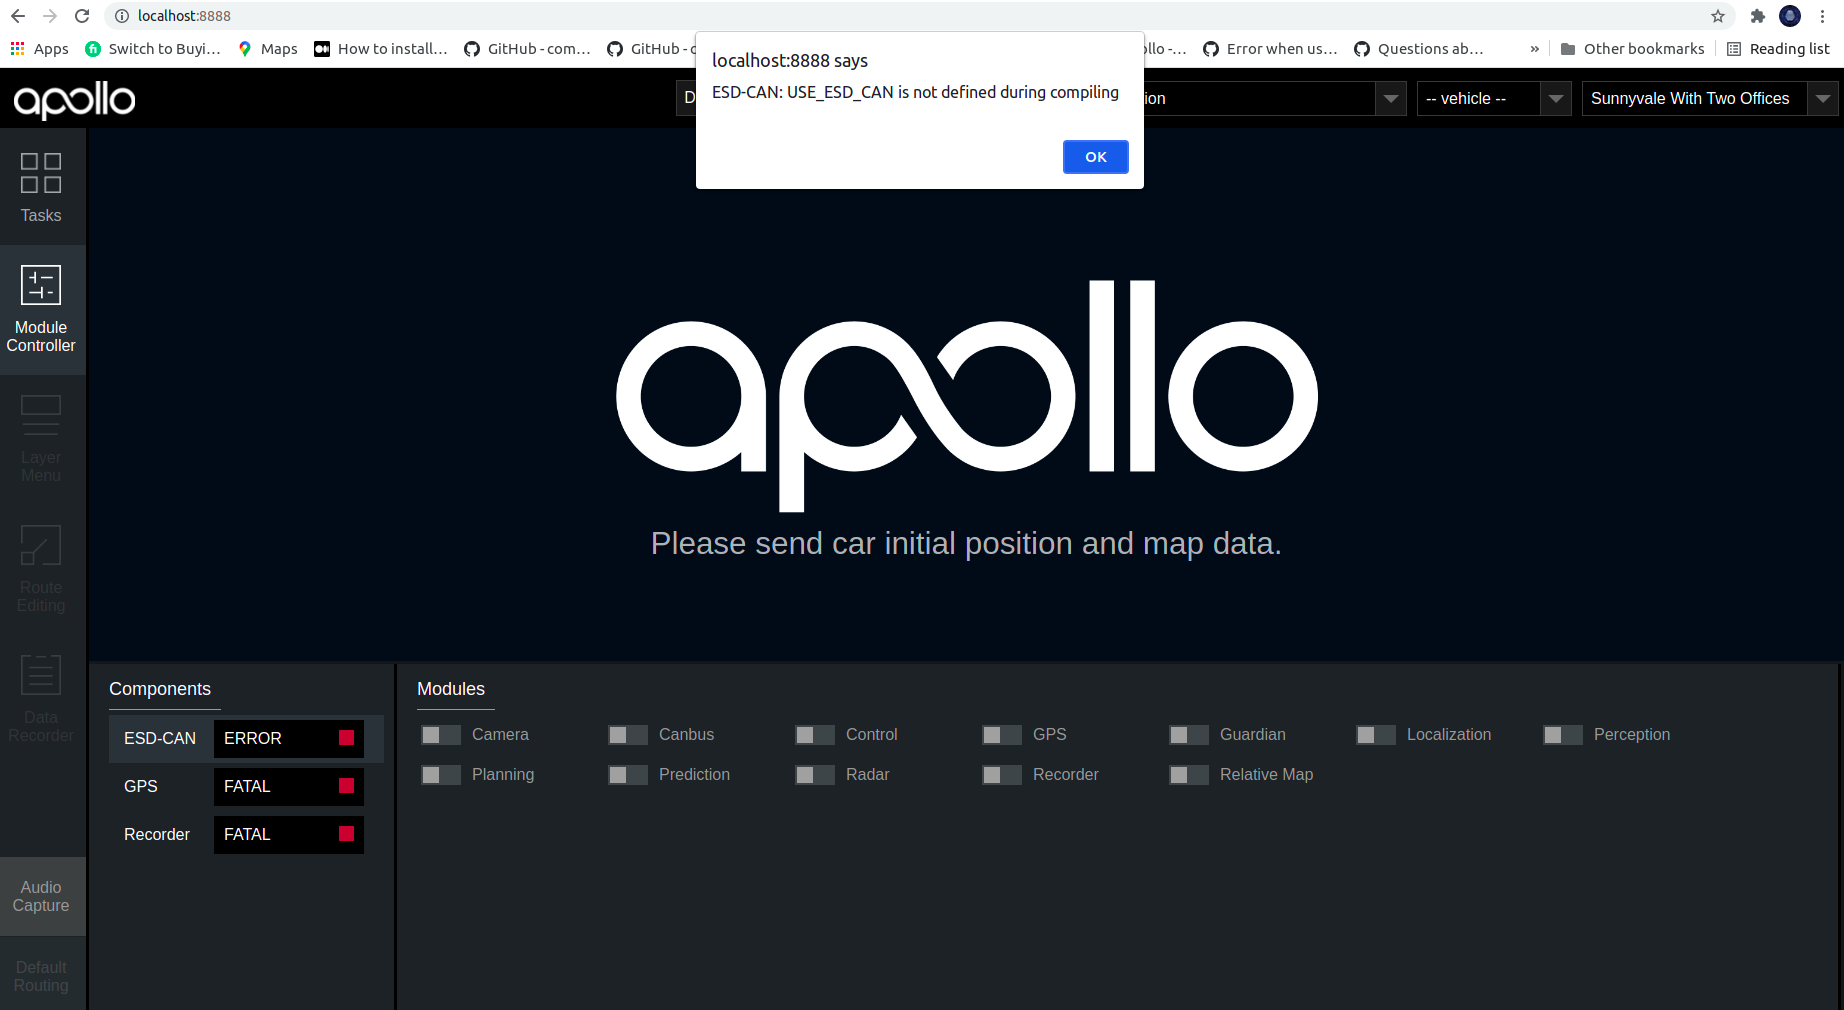The width and height of the screenshot is (1844, 1010).
Task: Dismiss the alert with the OK button
Action: (1095, 157)
